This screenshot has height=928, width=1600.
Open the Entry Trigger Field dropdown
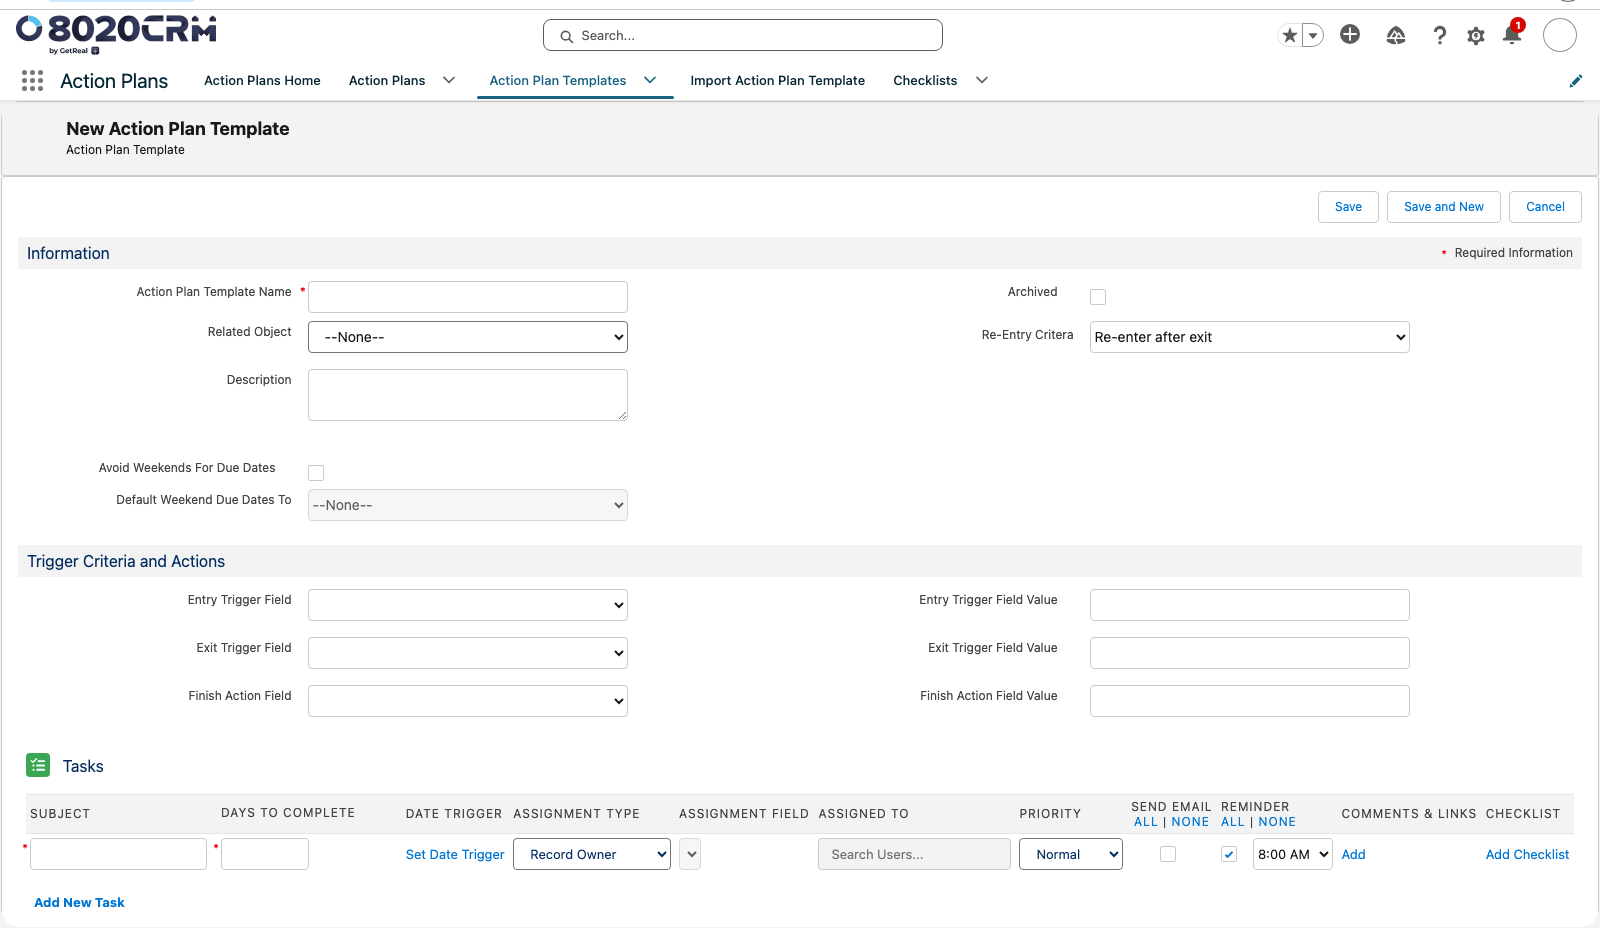point(468,605)
